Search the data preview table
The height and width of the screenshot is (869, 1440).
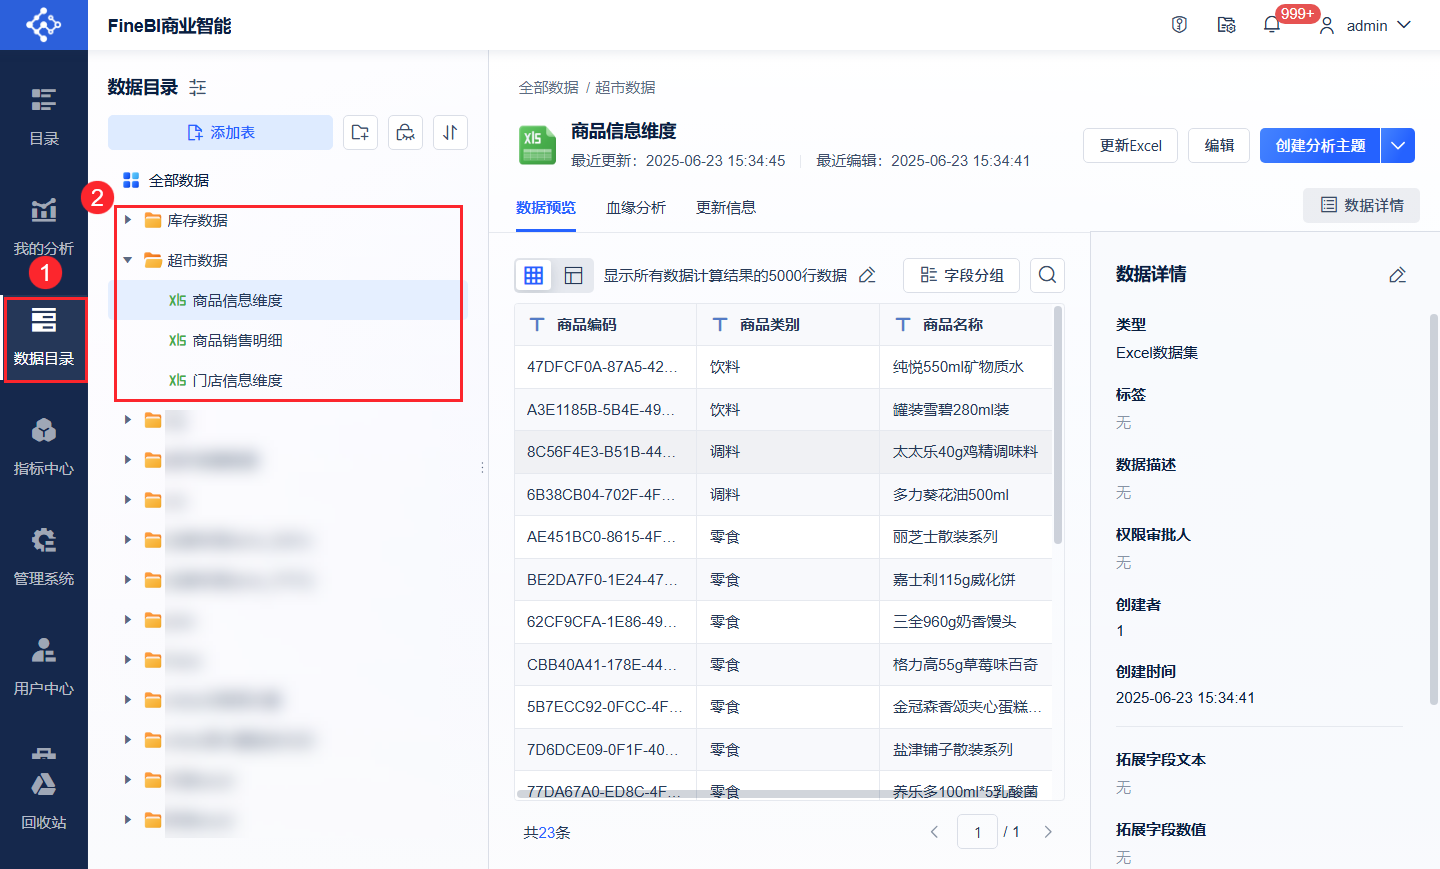(x=1047, y=275)
